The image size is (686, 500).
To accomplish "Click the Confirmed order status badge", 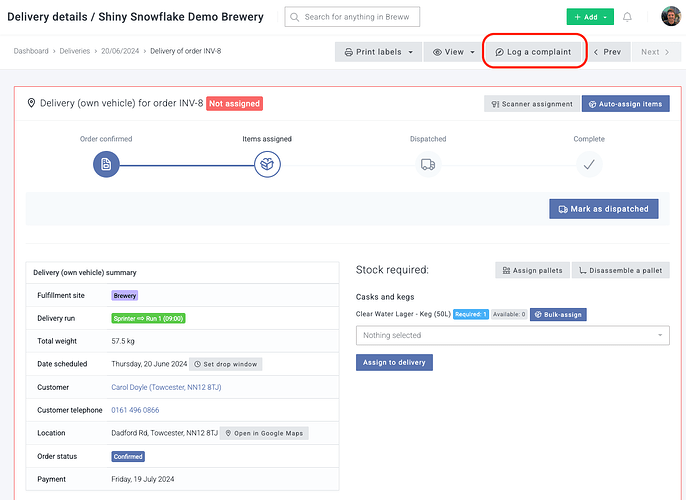I will point(128,457).
